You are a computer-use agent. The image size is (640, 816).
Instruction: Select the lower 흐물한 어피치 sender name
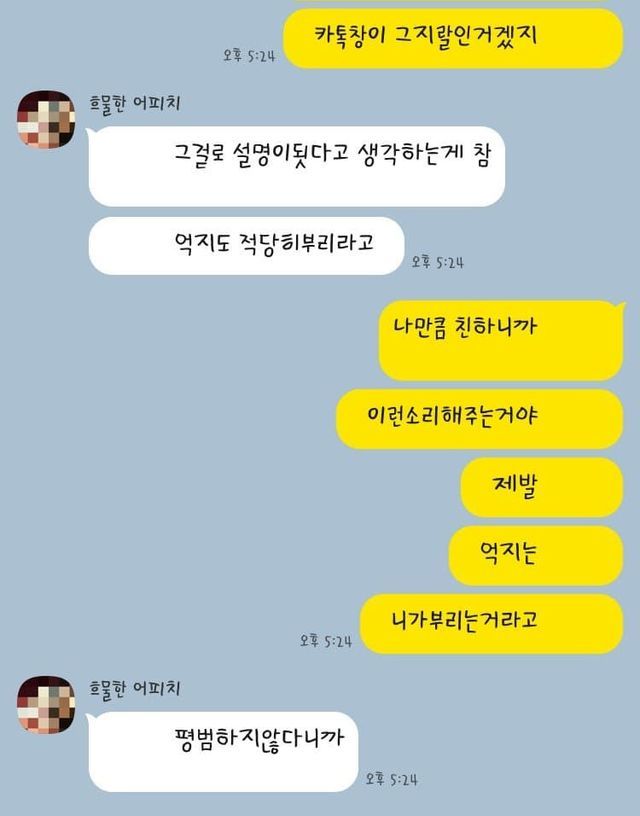click(x=135, y=689)
